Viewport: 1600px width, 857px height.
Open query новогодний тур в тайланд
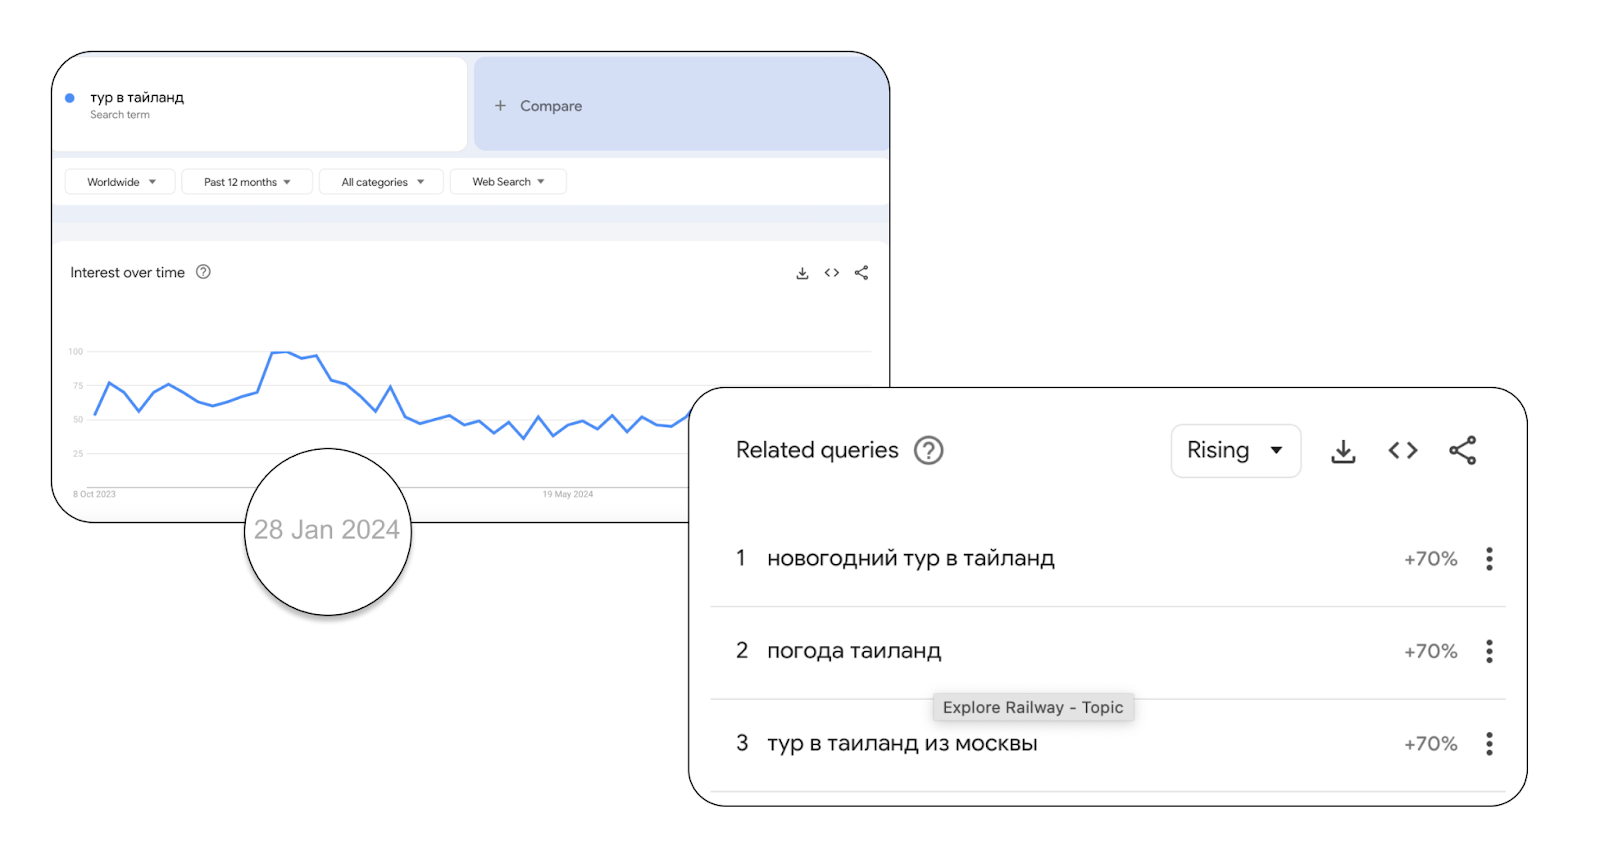point(911,559)
